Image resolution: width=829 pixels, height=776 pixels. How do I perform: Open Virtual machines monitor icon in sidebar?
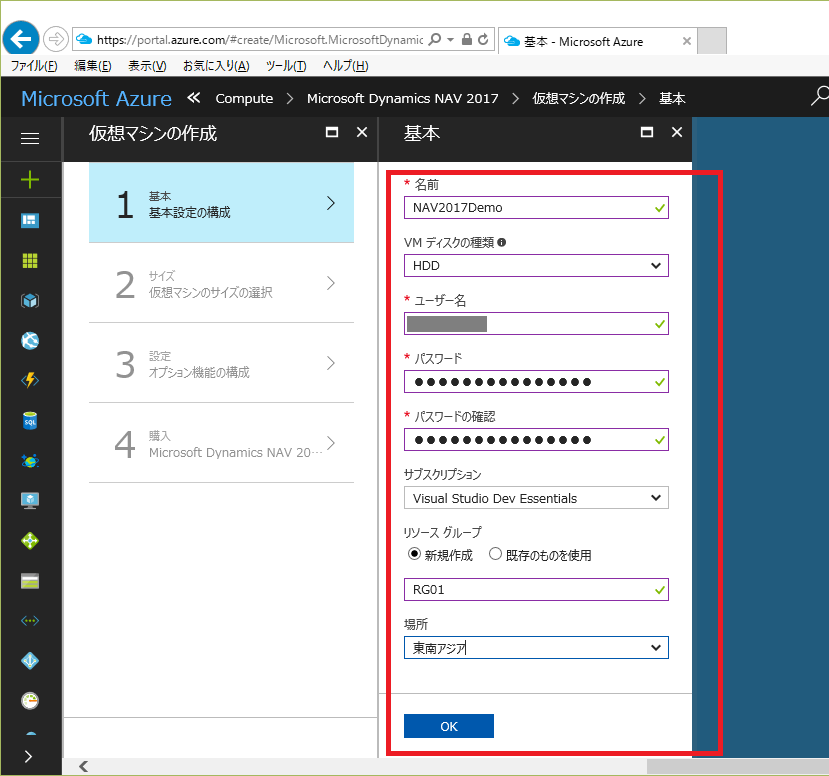coord(30,500)
